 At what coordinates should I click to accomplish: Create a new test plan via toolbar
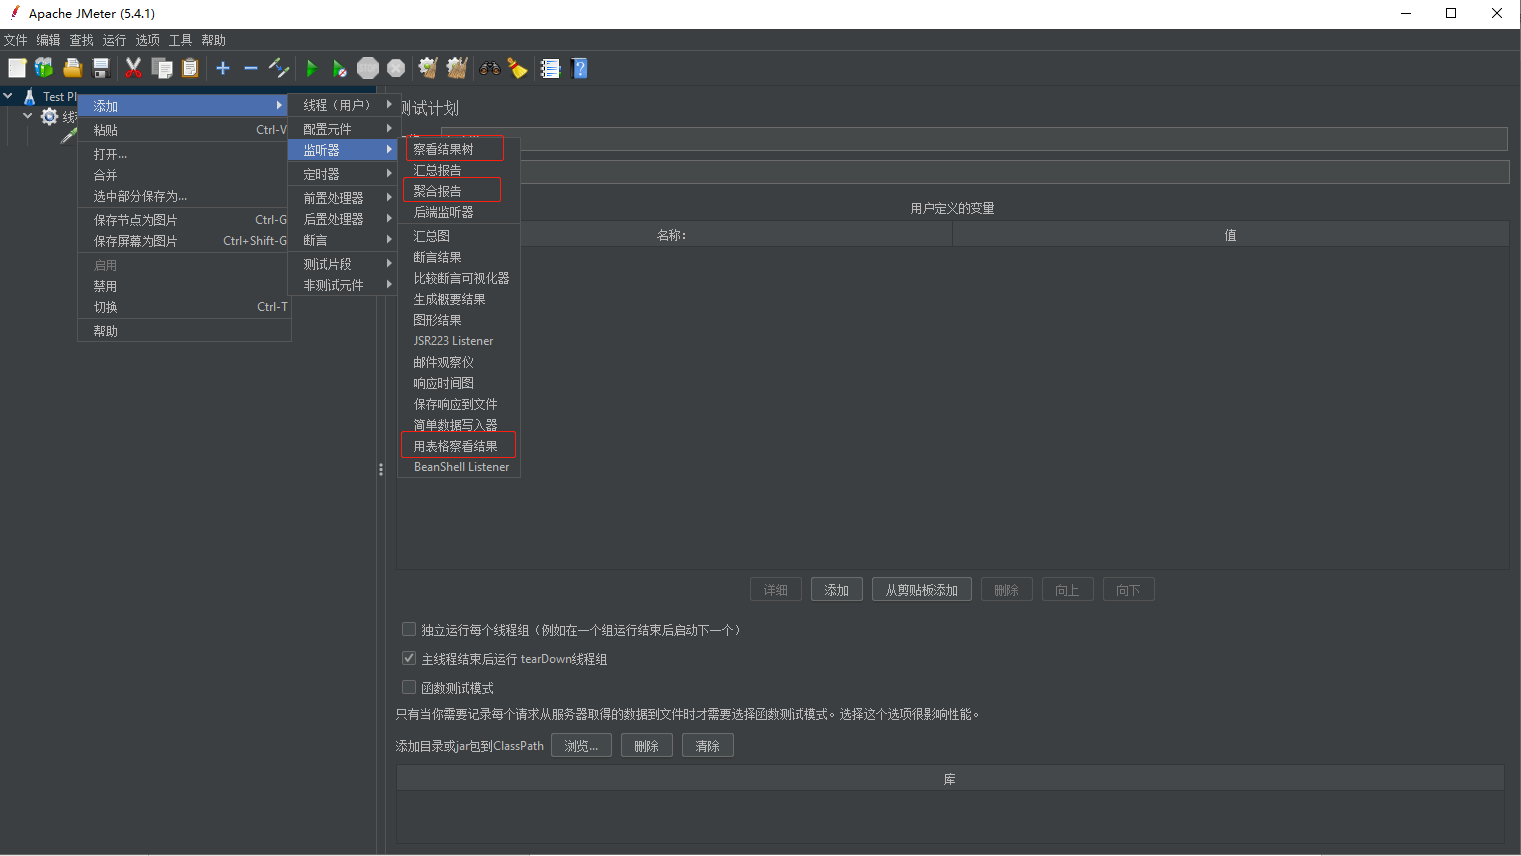pyautogui.click(x=17, y=68)
